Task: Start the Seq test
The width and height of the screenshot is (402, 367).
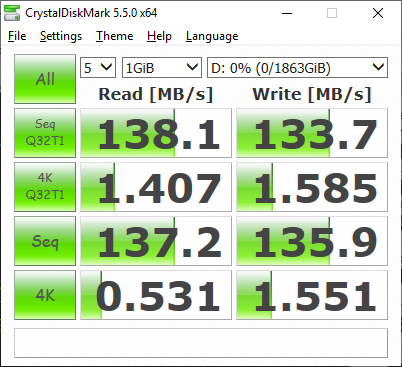Action: [x=45, y=241]
